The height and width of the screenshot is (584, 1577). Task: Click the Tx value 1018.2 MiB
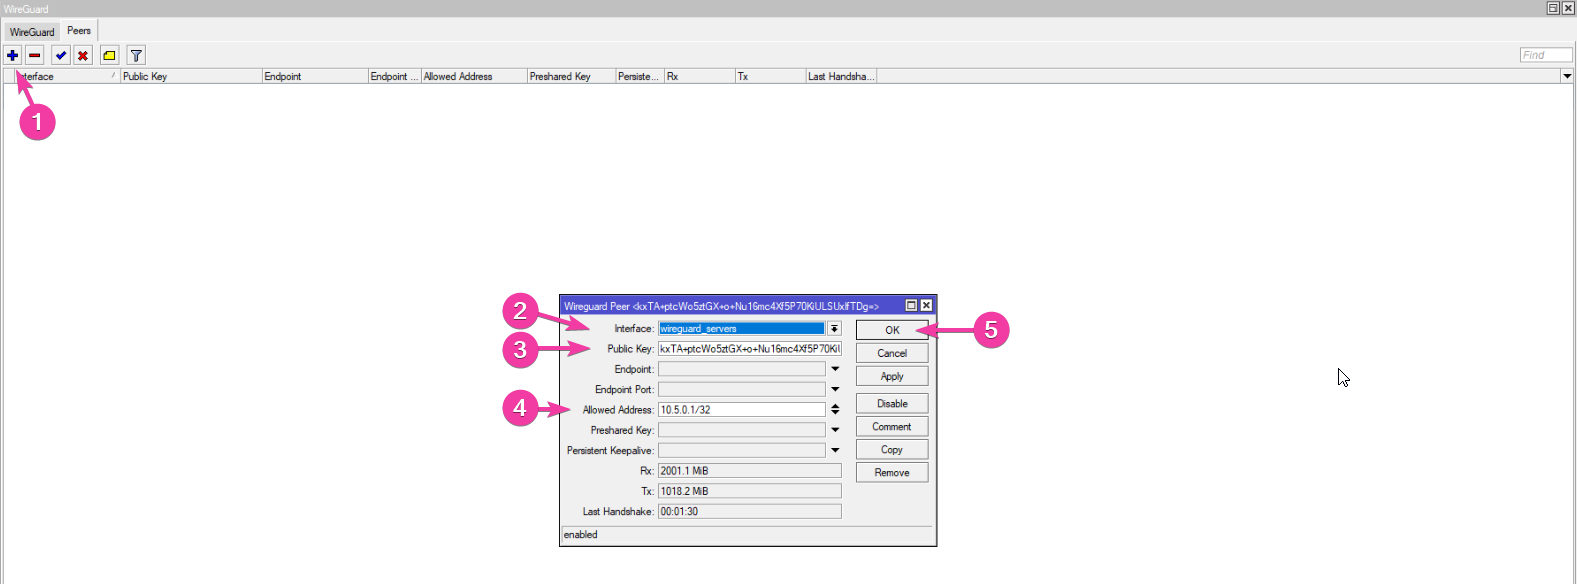(x=749, y=491)
